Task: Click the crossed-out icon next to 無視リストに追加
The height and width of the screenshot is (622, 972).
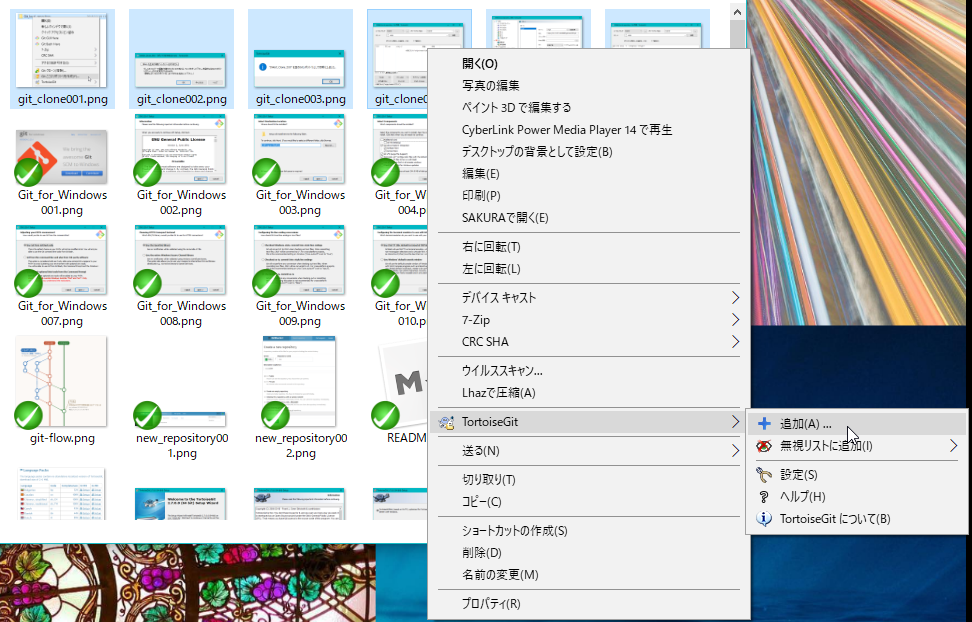Action: [x=765, y=447]
